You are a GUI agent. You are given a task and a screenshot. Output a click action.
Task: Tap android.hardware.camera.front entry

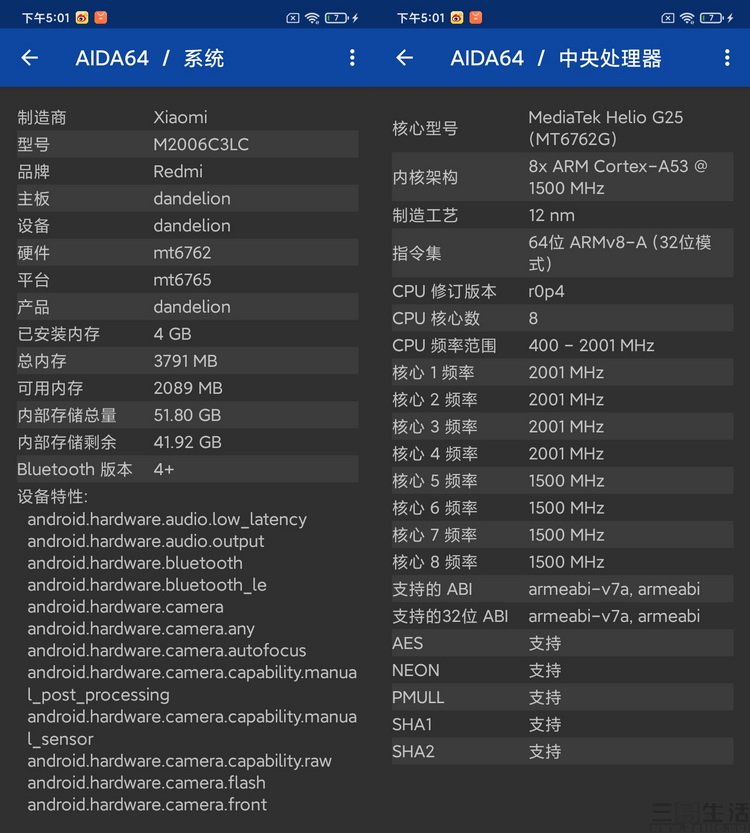(147, 804)
